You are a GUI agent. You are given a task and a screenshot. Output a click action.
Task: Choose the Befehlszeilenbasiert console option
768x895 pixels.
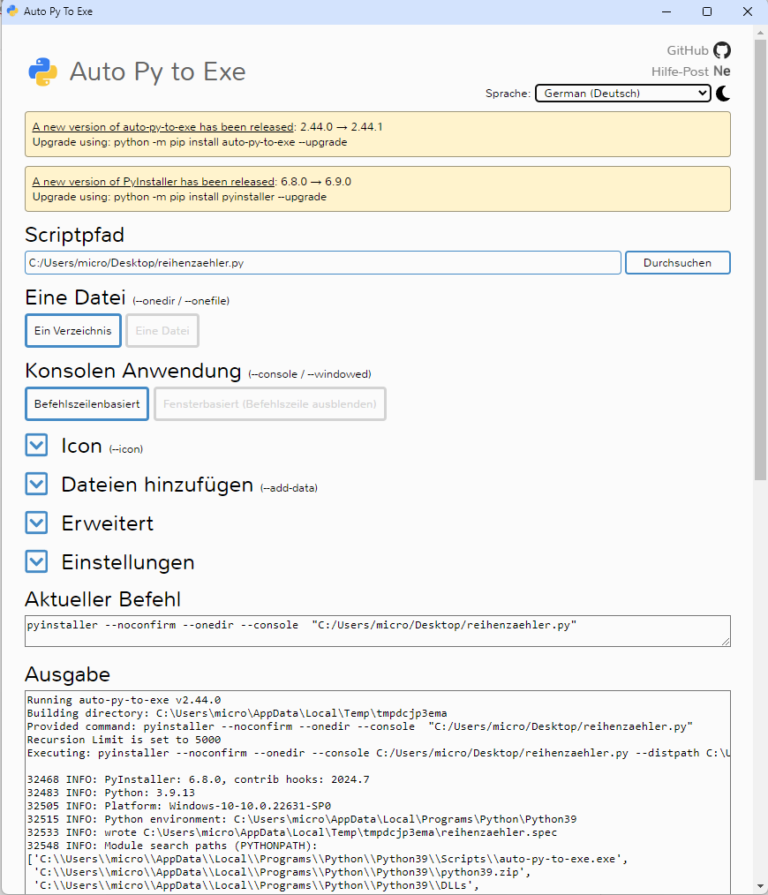click(x=87, y=404)
